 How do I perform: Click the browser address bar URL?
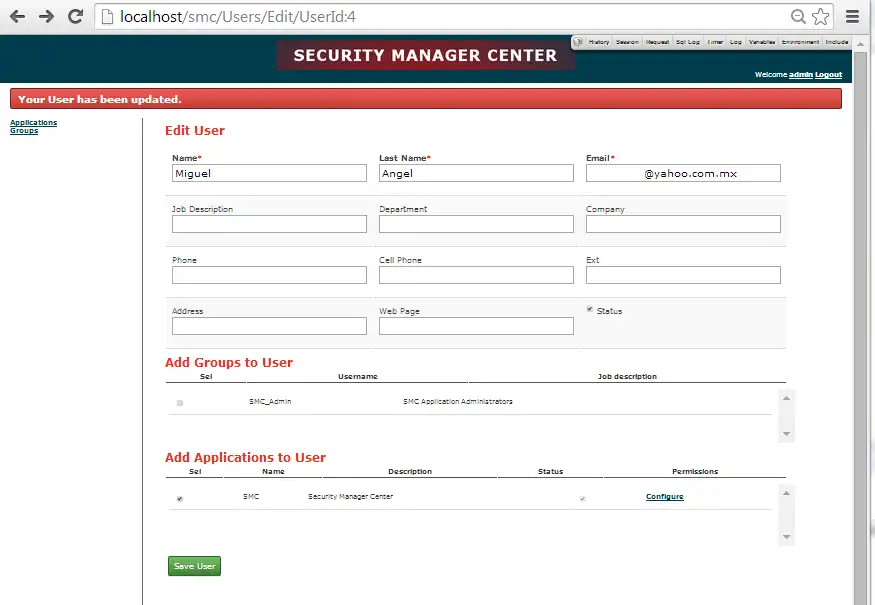pos(238,17)
